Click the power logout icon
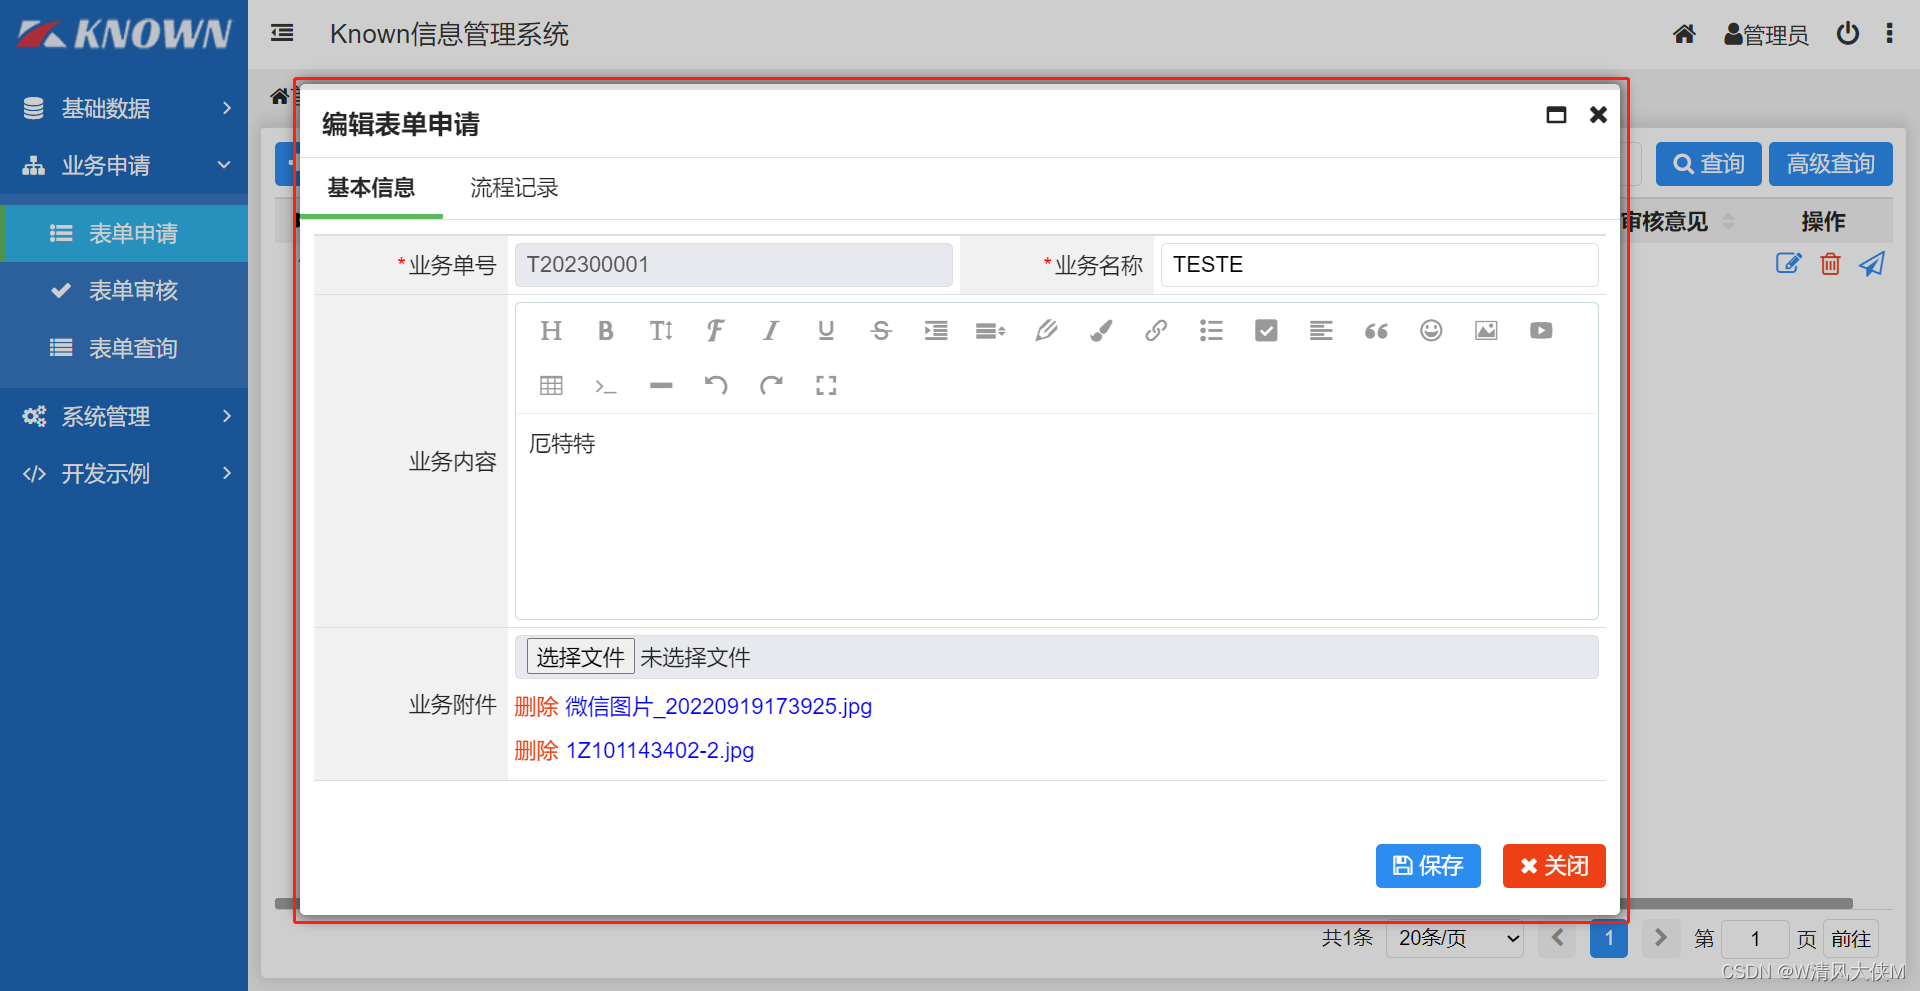The width and height of the screenshot is (1920, 991). [1848, 34]
